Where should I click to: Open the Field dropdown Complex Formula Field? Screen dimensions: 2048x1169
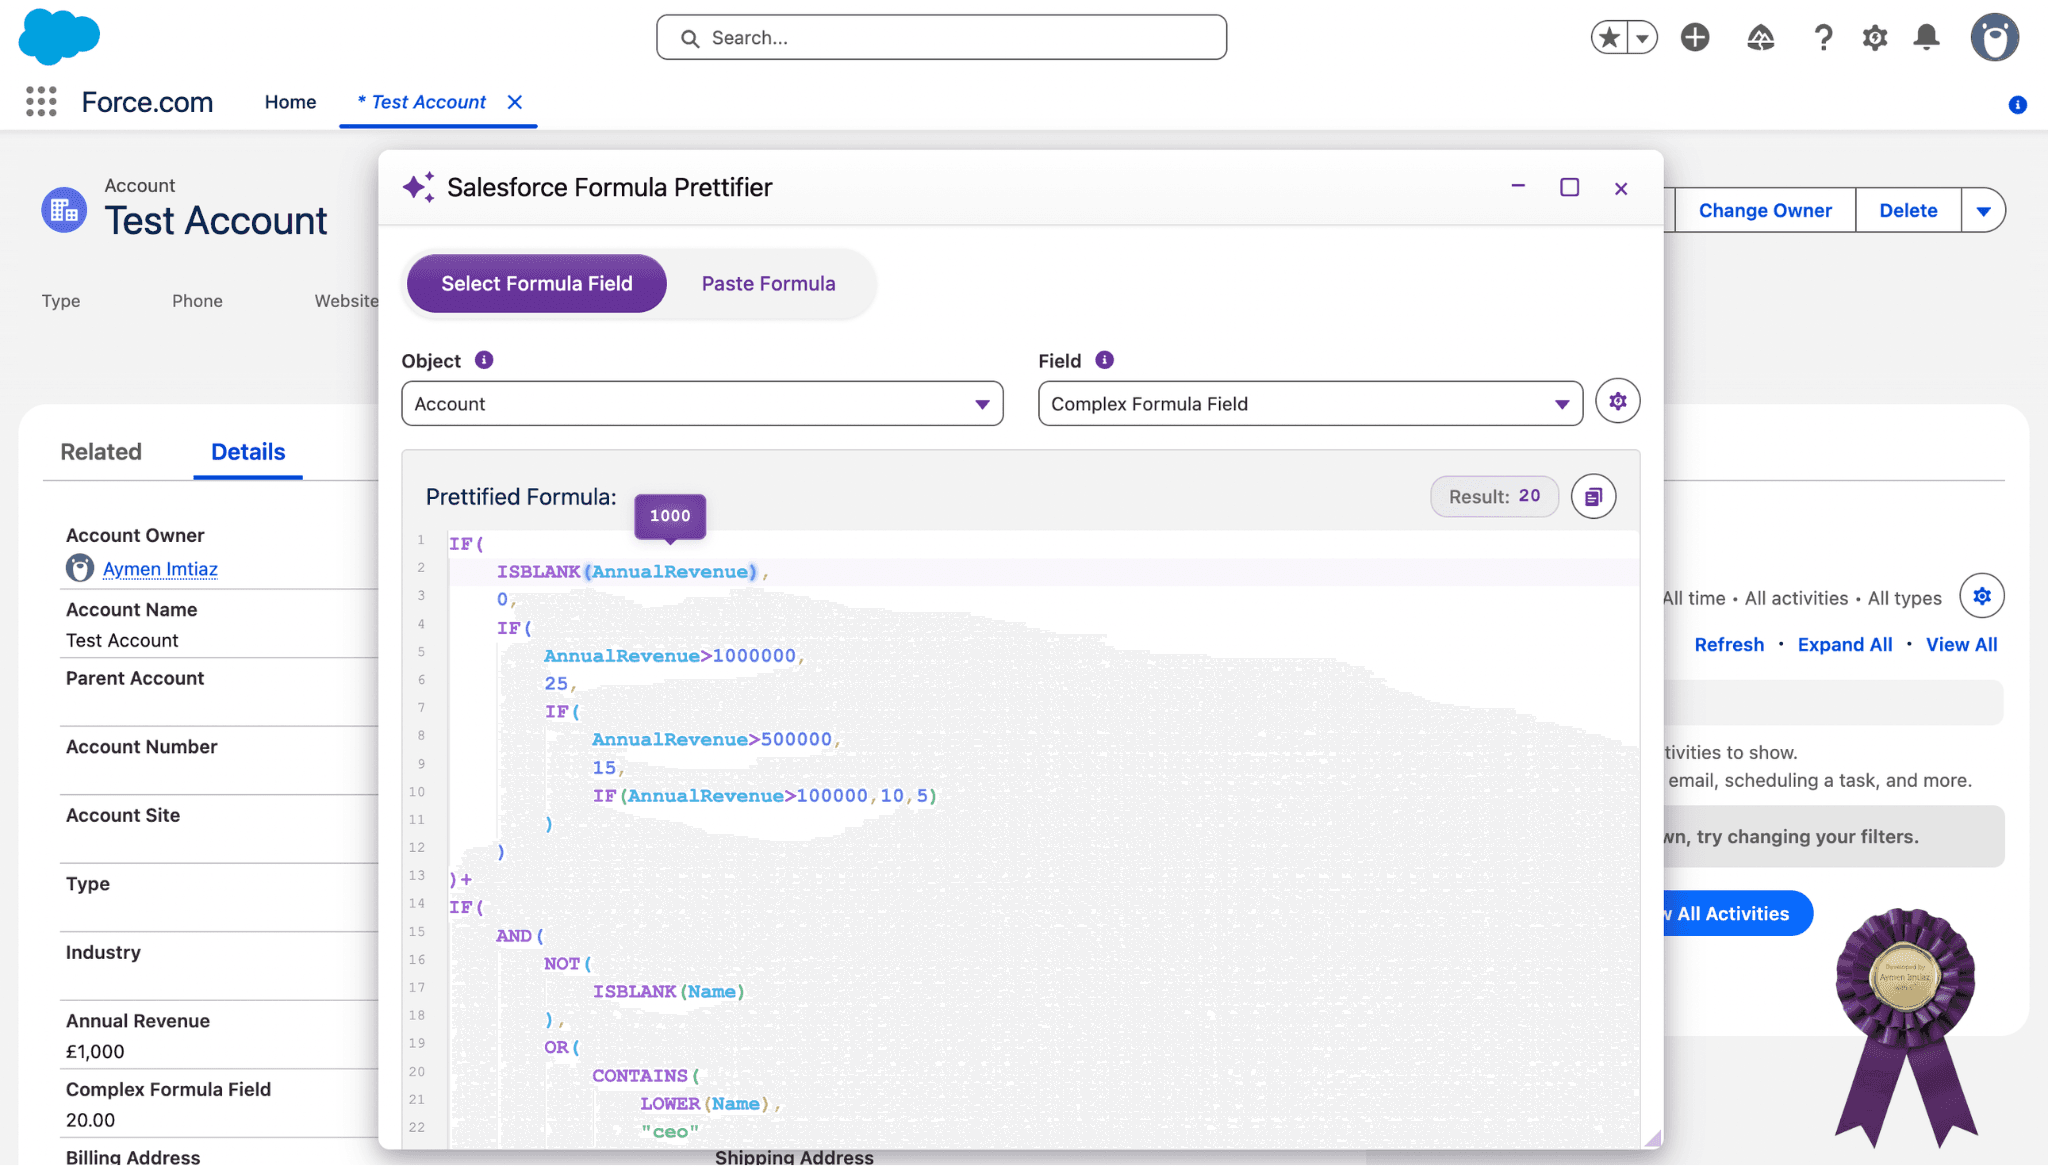pos(1310,404)
